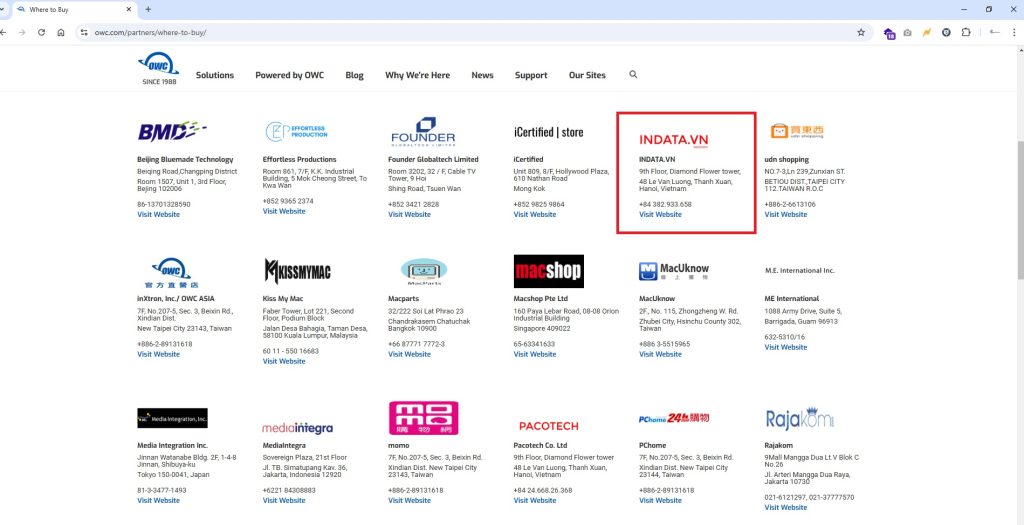The height and width of the screenshot is (525, 1024).
Task: Click iCertified store logo
Action: pos(549,132)
